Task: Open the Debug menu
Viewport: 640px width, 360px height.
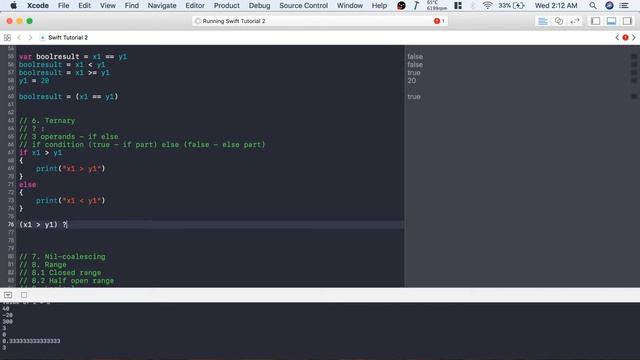Action: pos(259,5)
